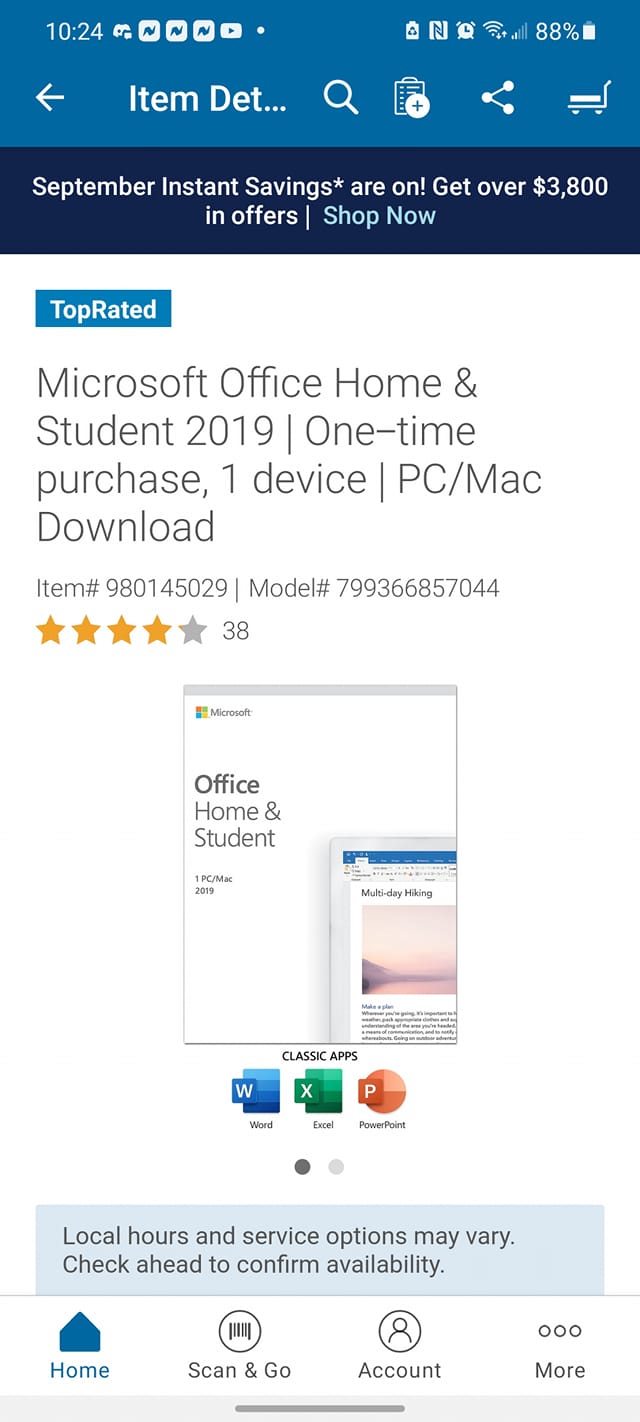Tap the Word app icon
Viewport: 640px width, 1422px height.
(257, 1091)
